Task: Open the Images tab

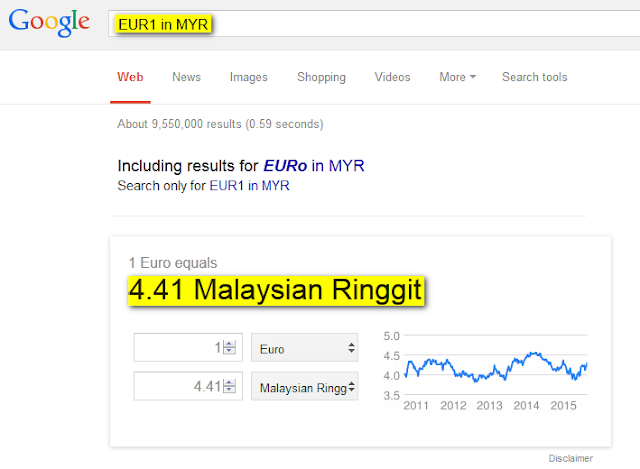Action: click(x=249, y=77)
